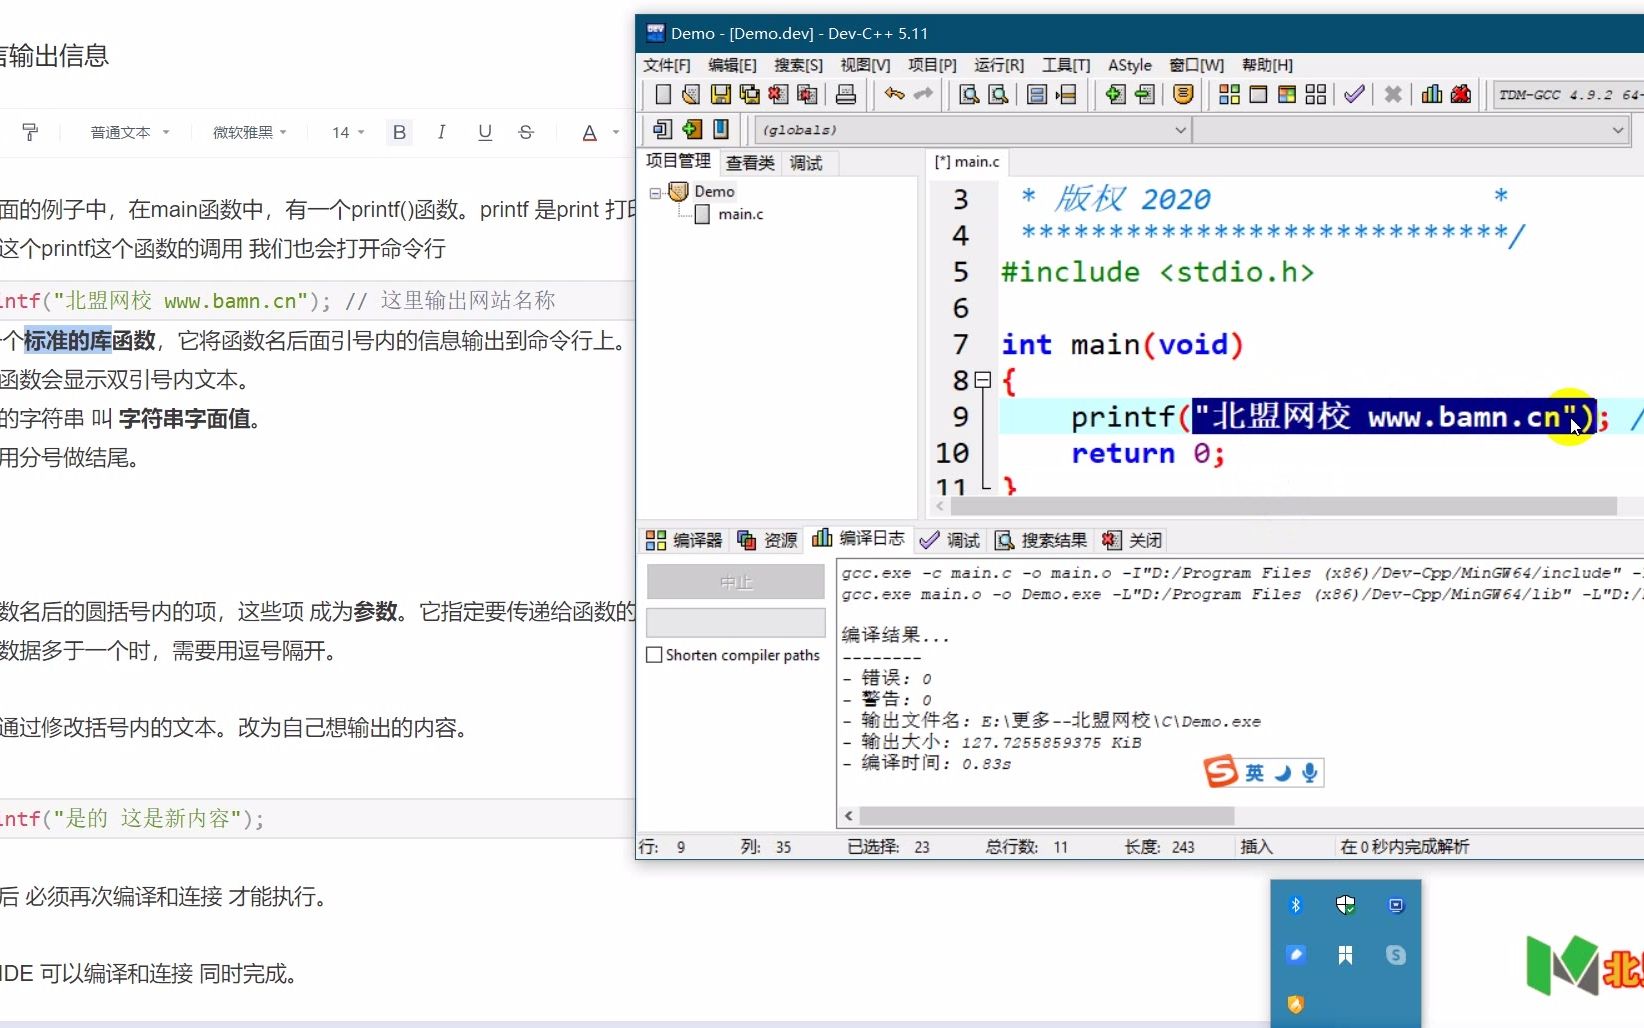Collapse the code fold at line 8
1644x1028 pixels.
tap(983, 380)
